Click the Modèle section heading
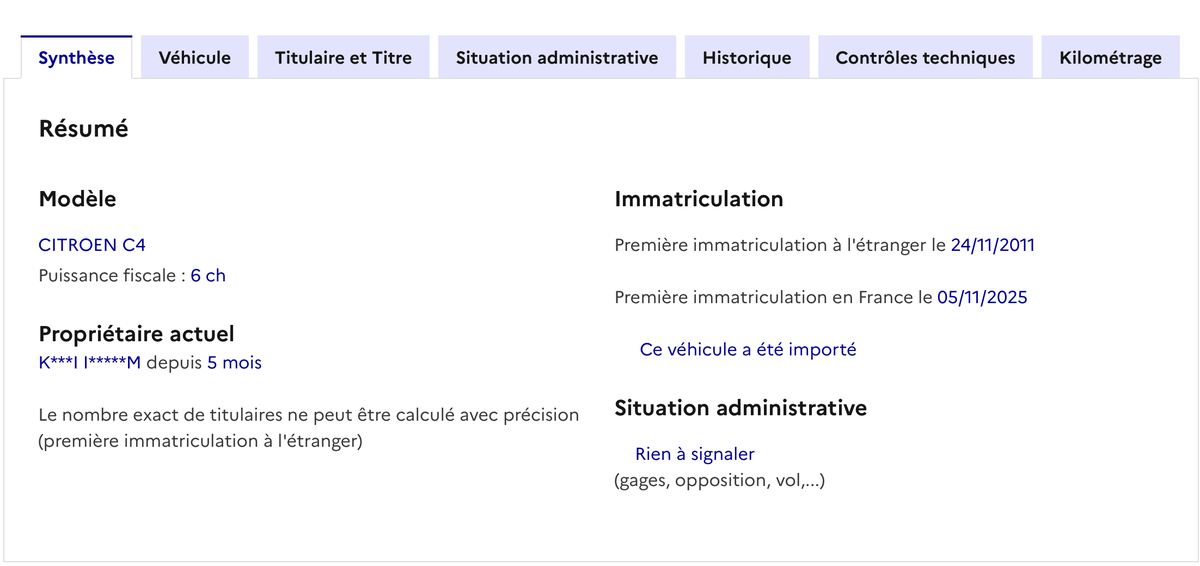Image resolution: width=1200 pixels, height=566 pixels. point(77,199)
